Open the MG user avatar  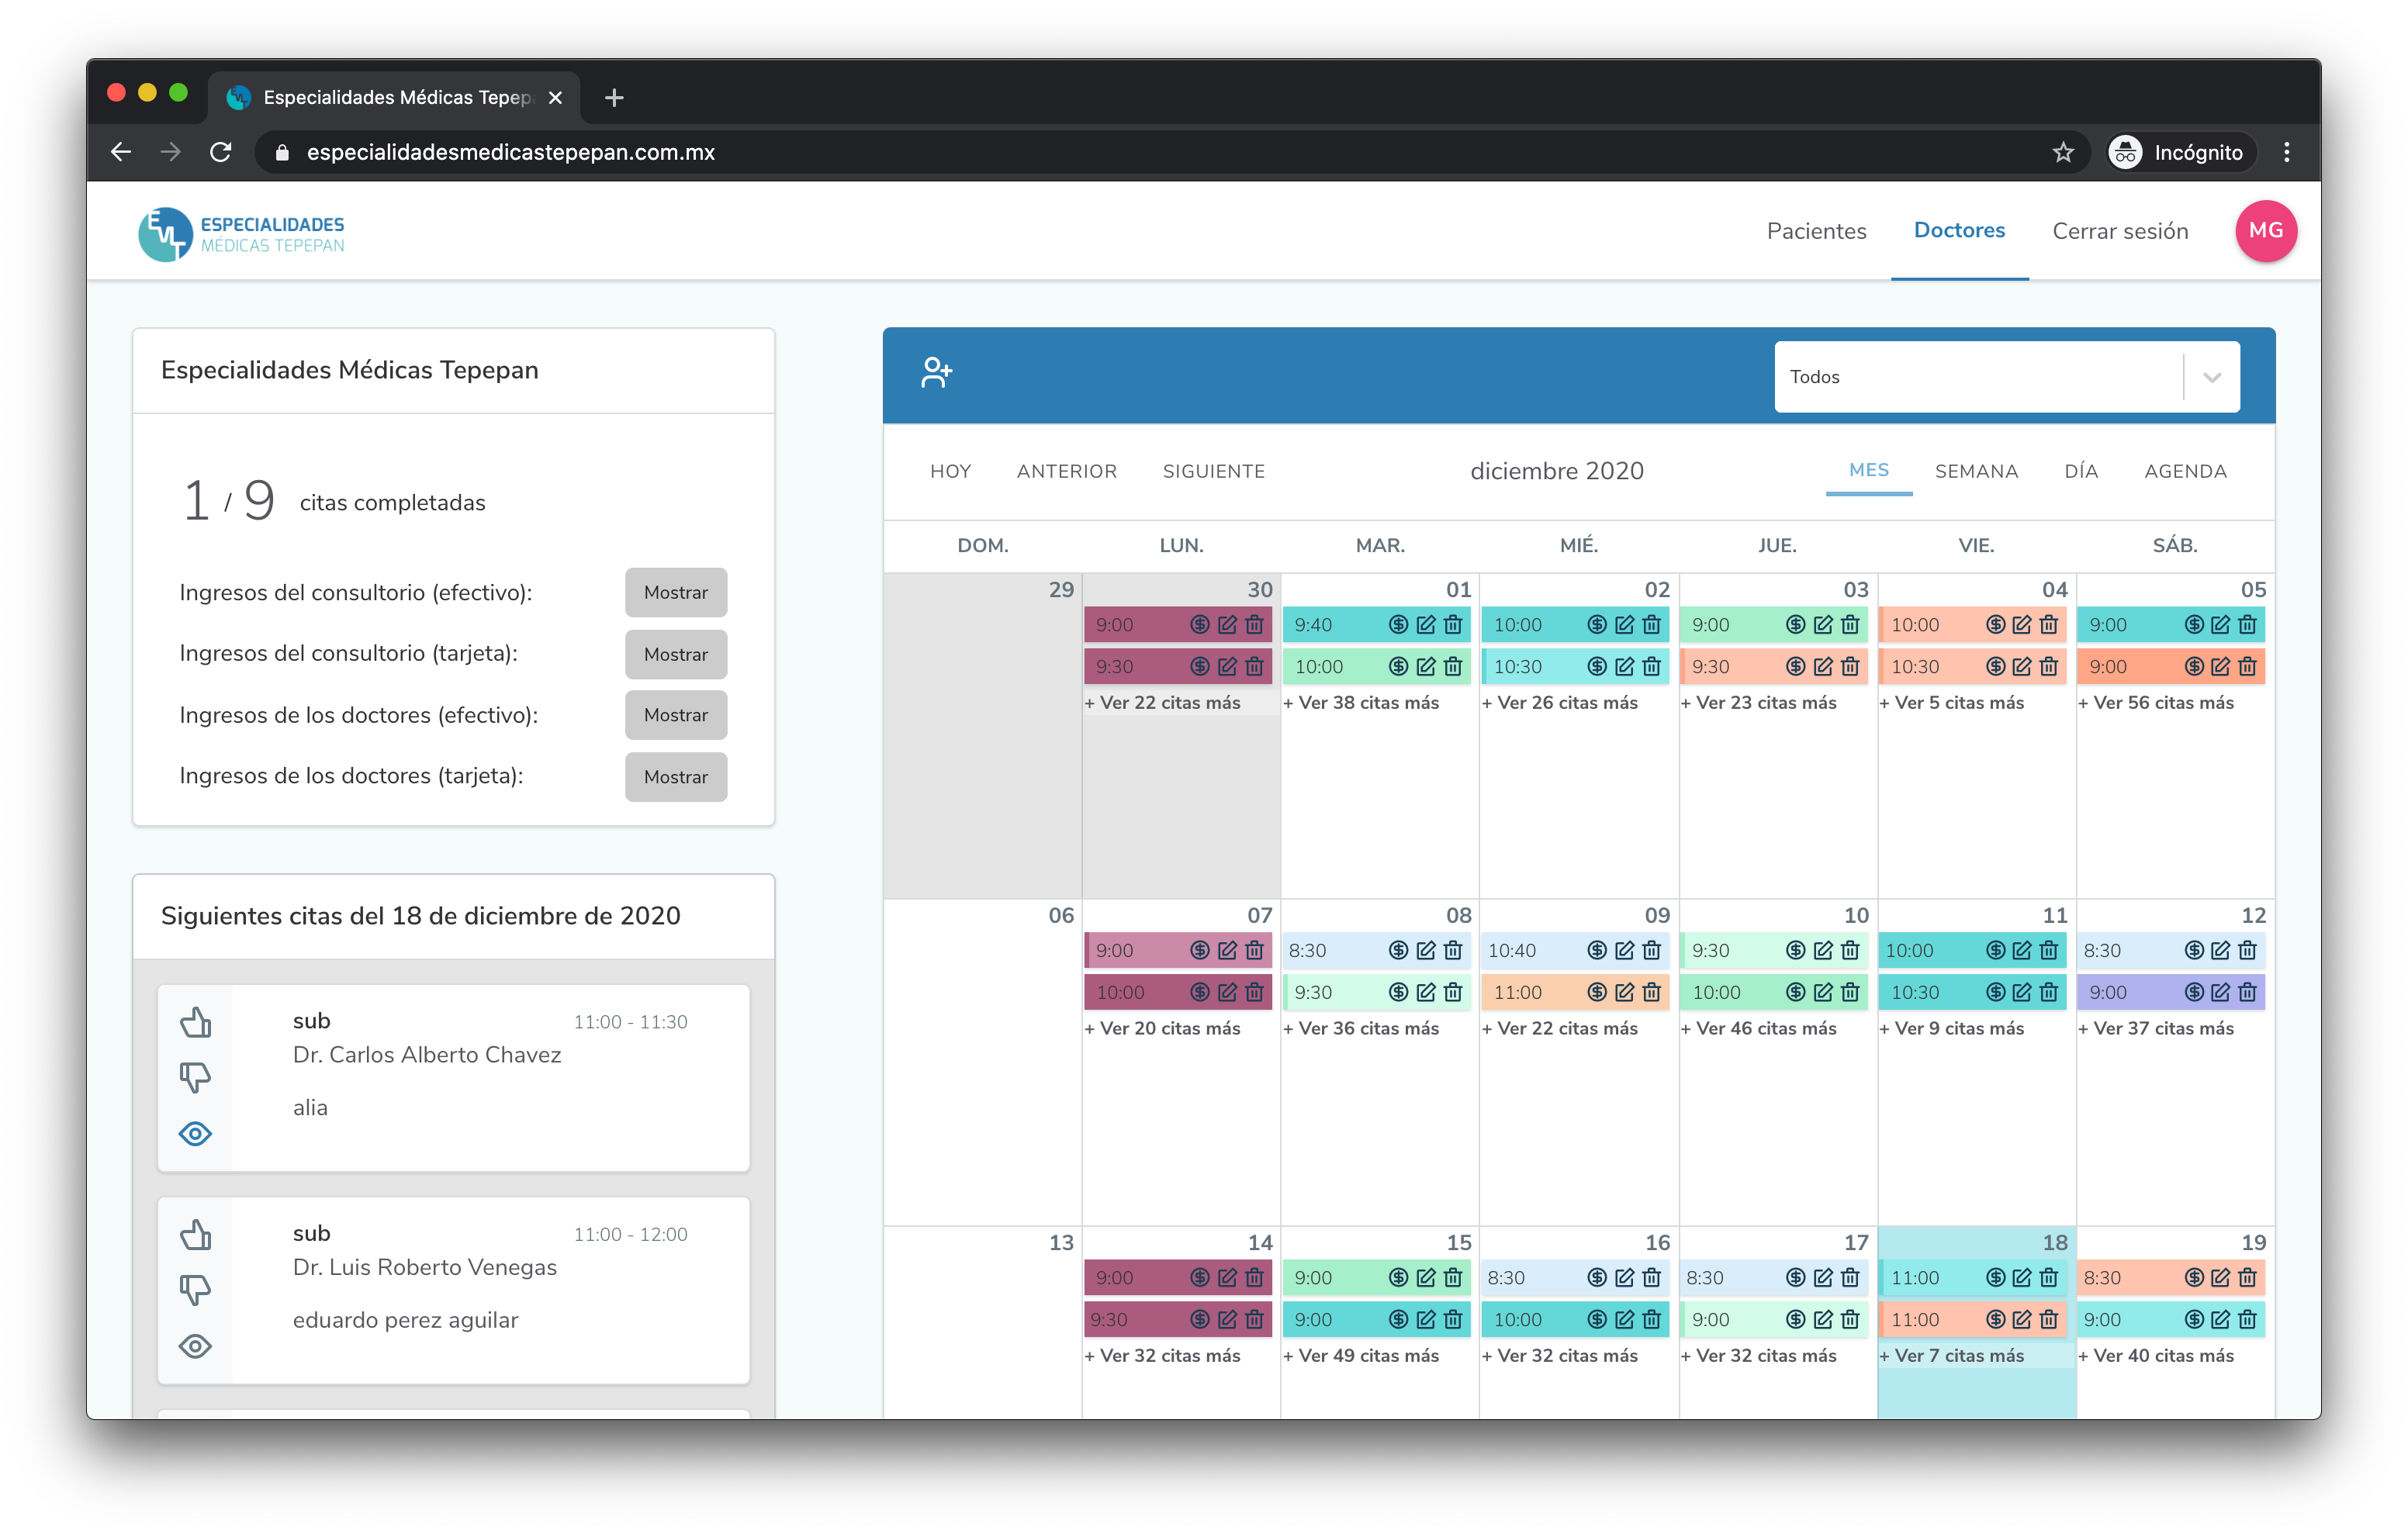pos(2265,231)
